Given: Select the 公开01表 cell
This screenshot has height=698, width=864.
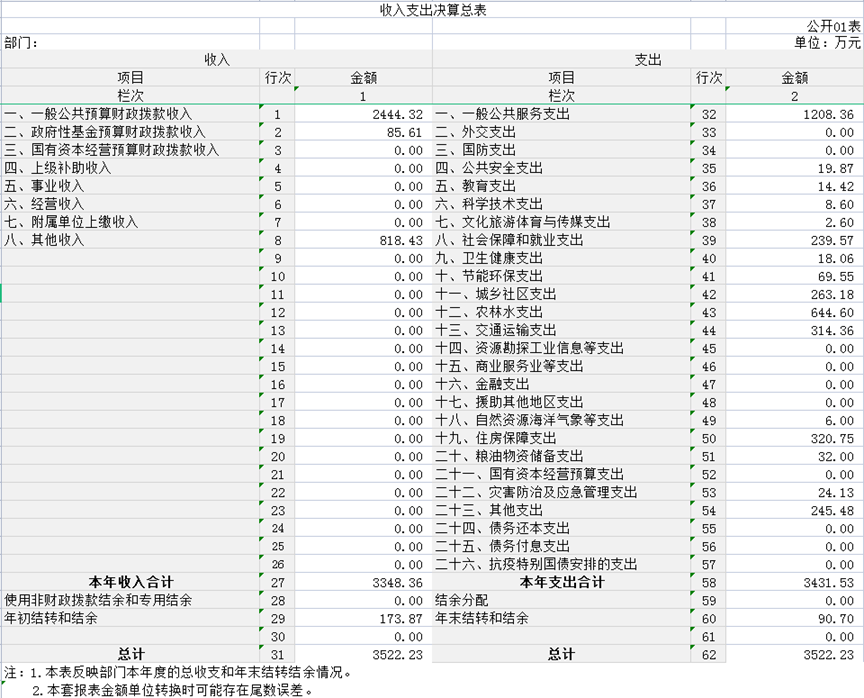Looking at the screenshot, I should [x=832, y=26].
